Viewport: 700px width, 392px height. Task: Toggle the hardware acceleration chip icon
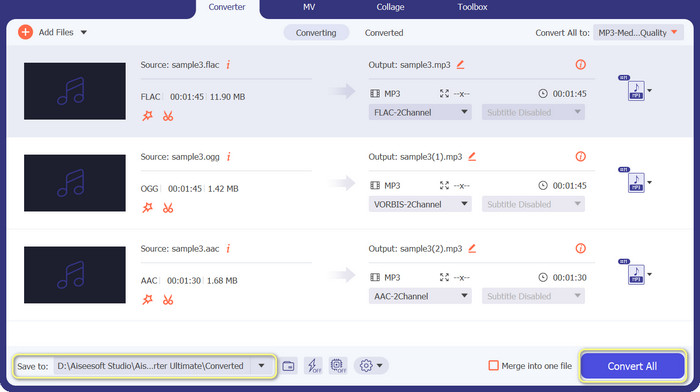[x=338, y=366]
